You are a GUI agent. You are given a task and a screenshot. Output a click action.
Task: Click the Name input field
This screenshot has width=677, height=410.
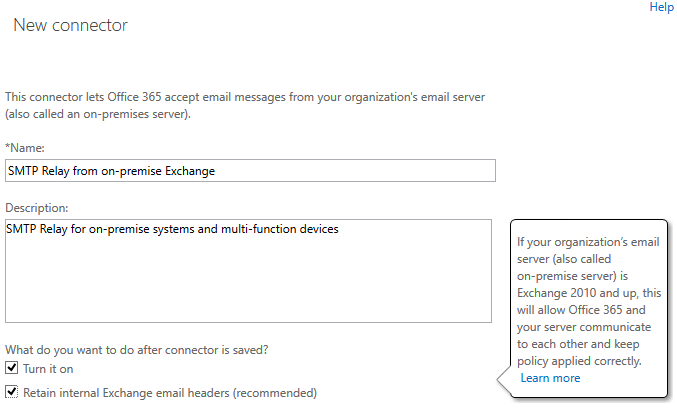[x=250, y=170]
